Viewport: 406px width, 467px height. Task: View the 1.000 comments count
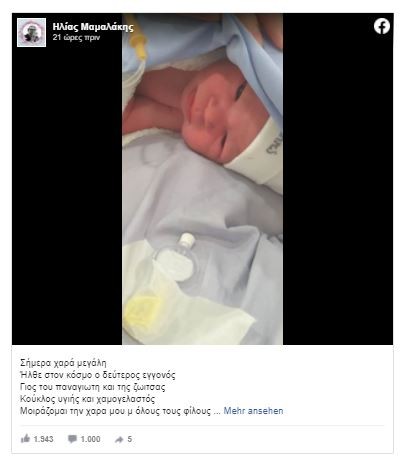click(x=90, y=439)
